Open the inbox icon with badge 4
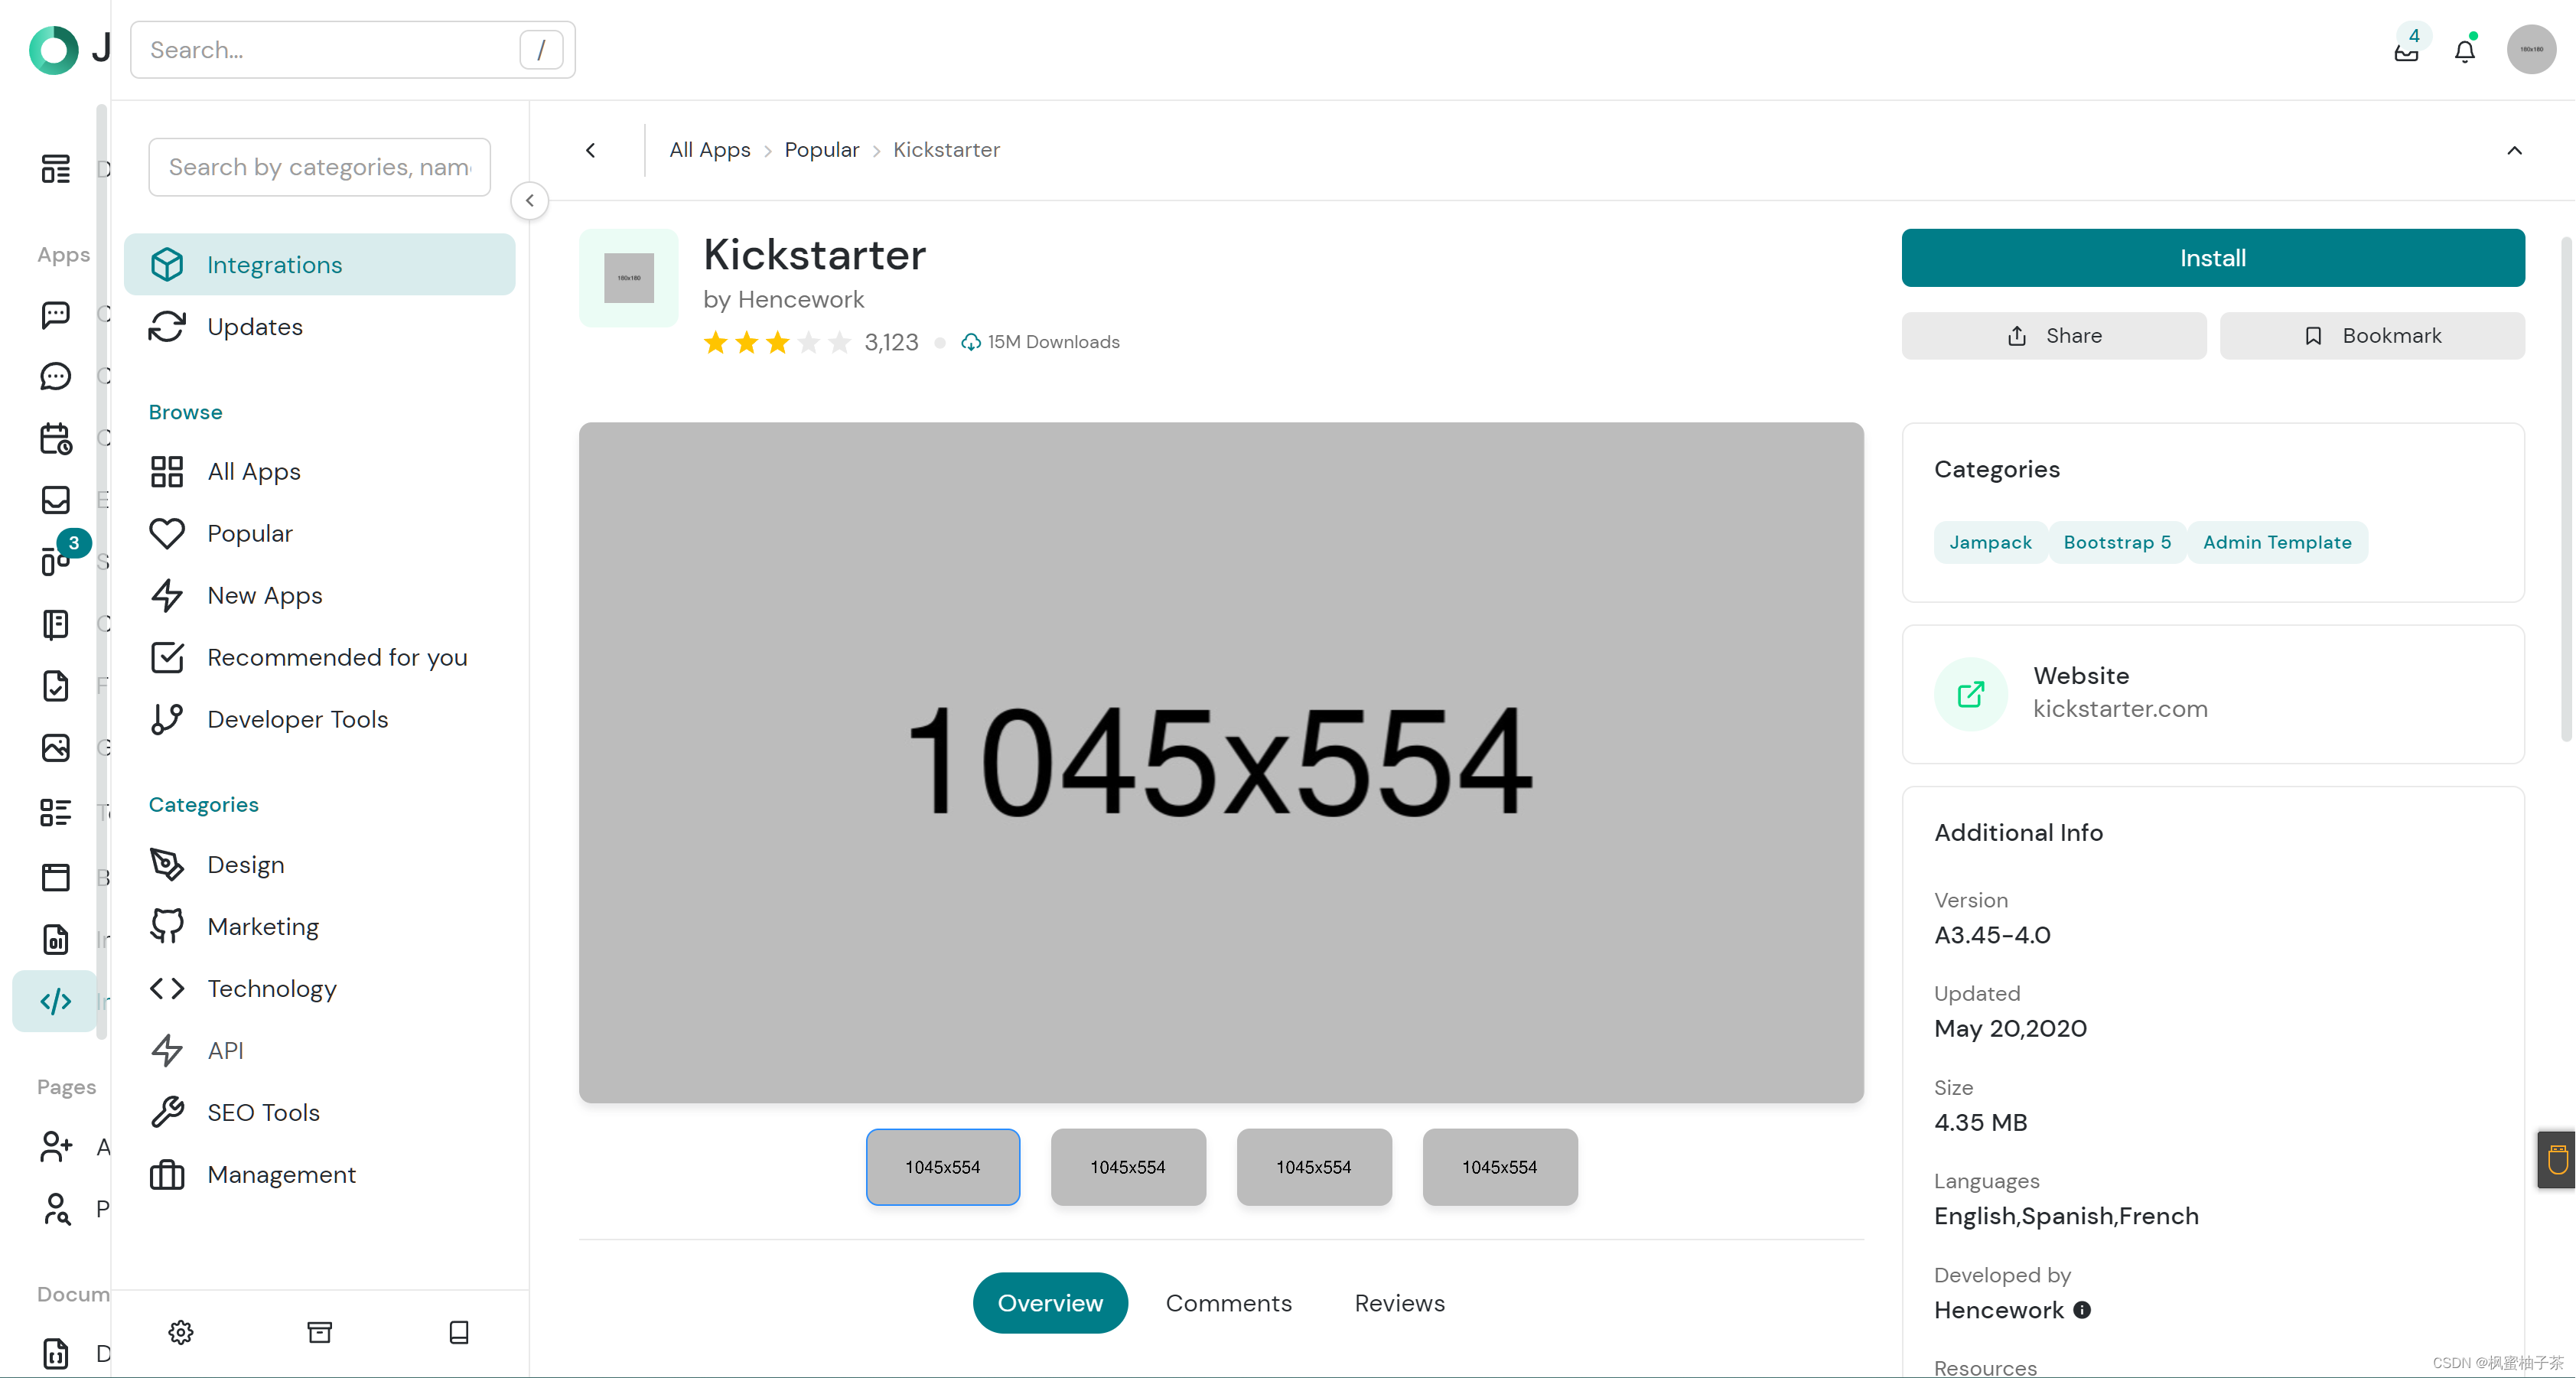The image size is (2576, 1378). point(2407,50)
